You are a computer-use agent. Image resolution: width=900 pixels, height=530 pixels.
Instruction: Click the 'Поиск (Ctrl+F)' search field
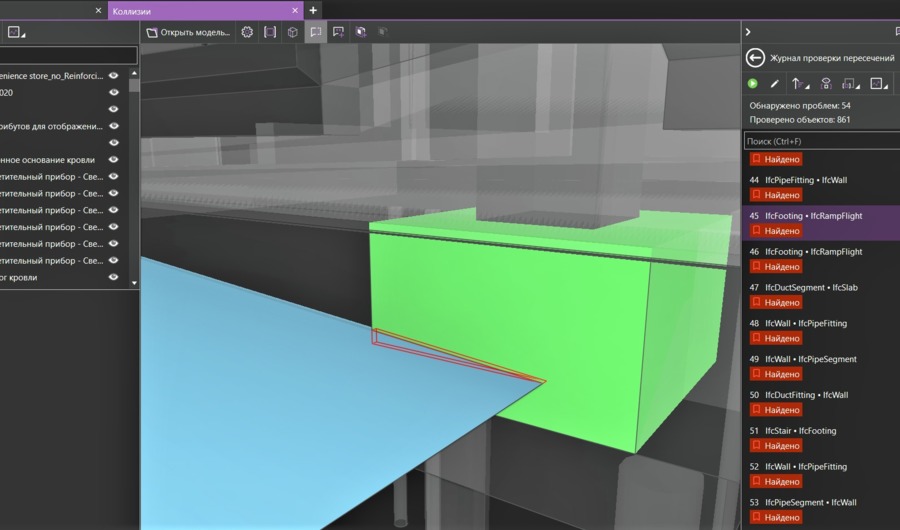pyautogui.click(x=820, y=142)
